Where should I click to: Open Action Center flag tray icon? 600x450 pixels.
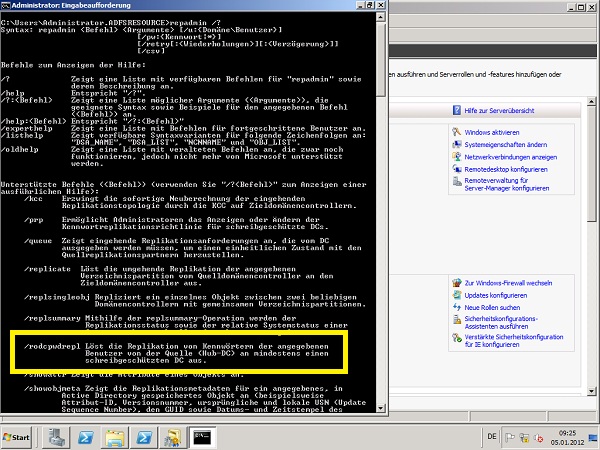(x=510, y=437)
